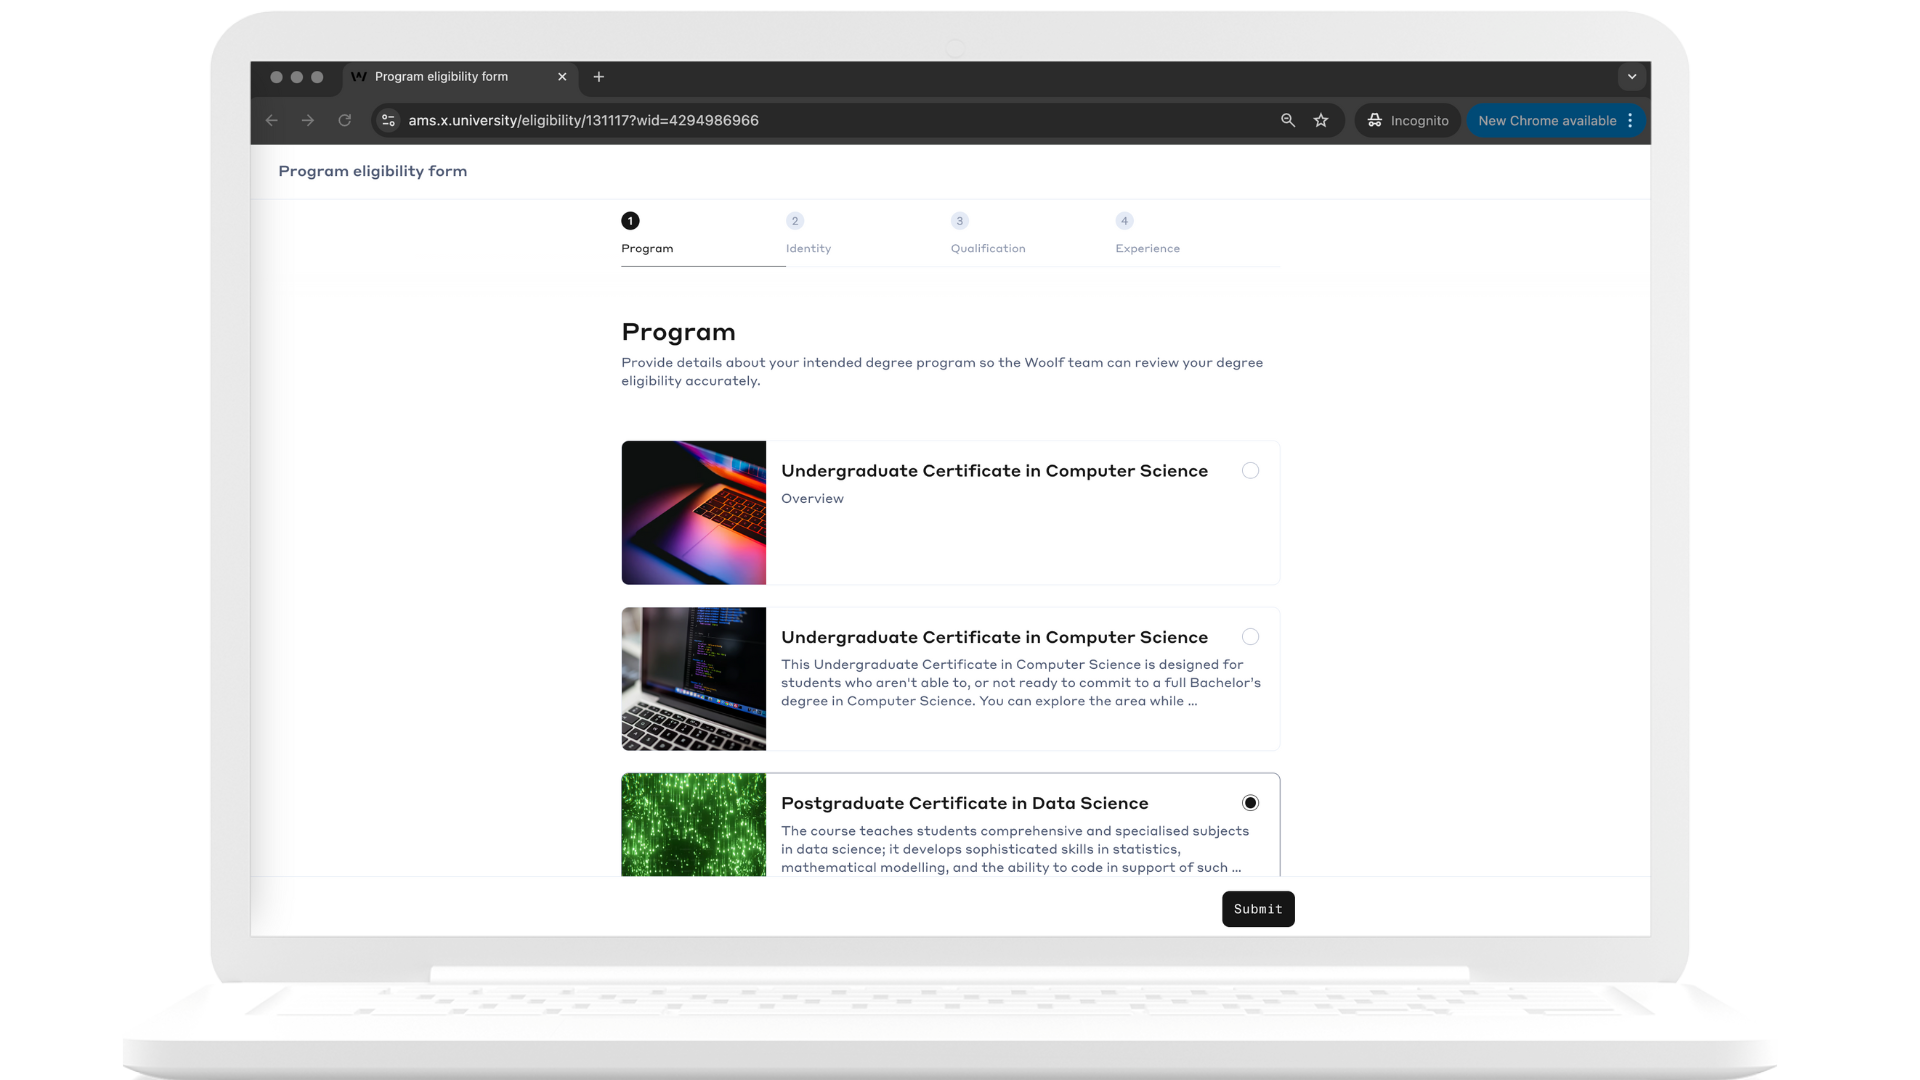Click the zoom magnifier icon in address bar
The width and height of the screenshot is (1920, 1080).
[1288, 120]
